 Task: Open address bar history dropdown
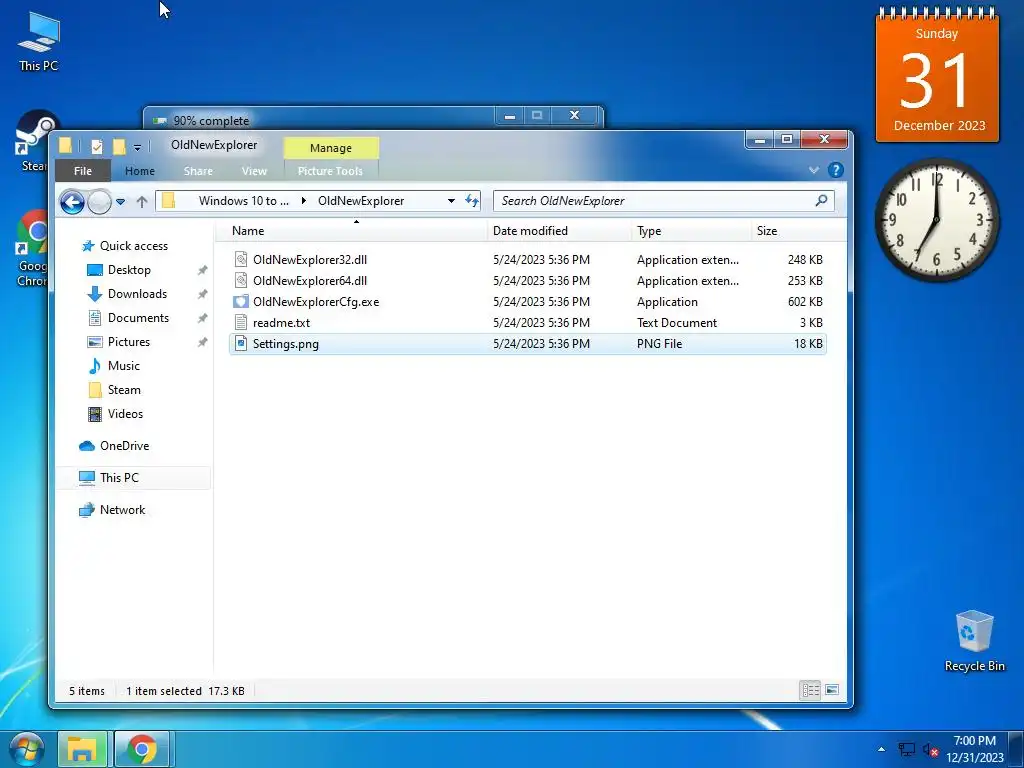(x=451, y=201)
